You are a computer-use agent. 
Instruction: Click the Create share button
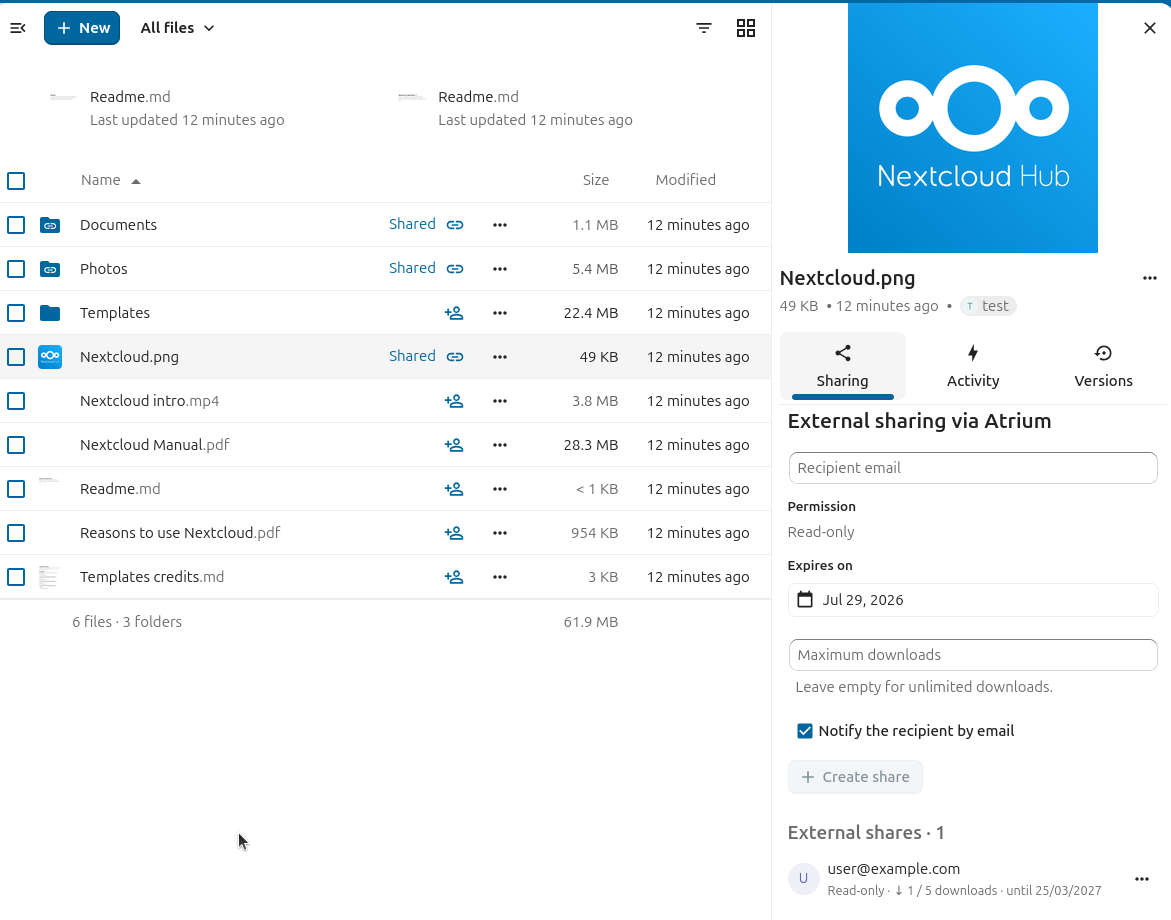pos(855,777)
